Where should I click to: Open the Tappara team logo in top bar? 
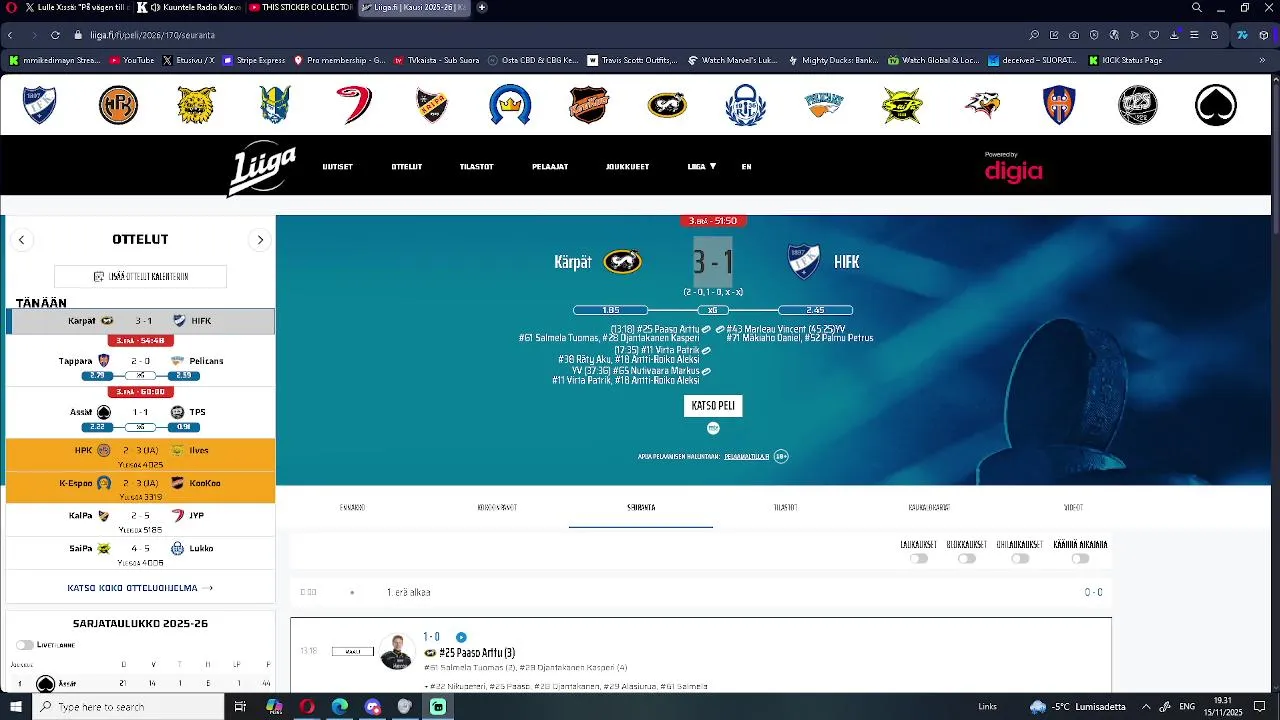[1059, 105]
